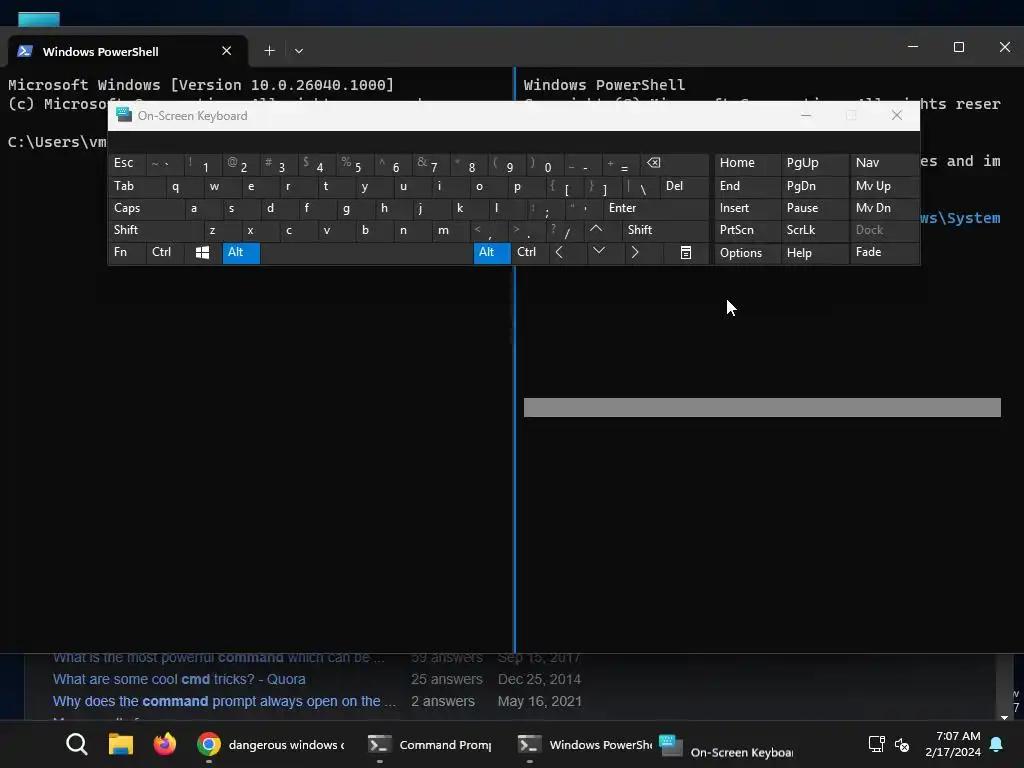Toggle the right Alt key
Viewport: 1024px width, 768px height.
tap(492, 252)
